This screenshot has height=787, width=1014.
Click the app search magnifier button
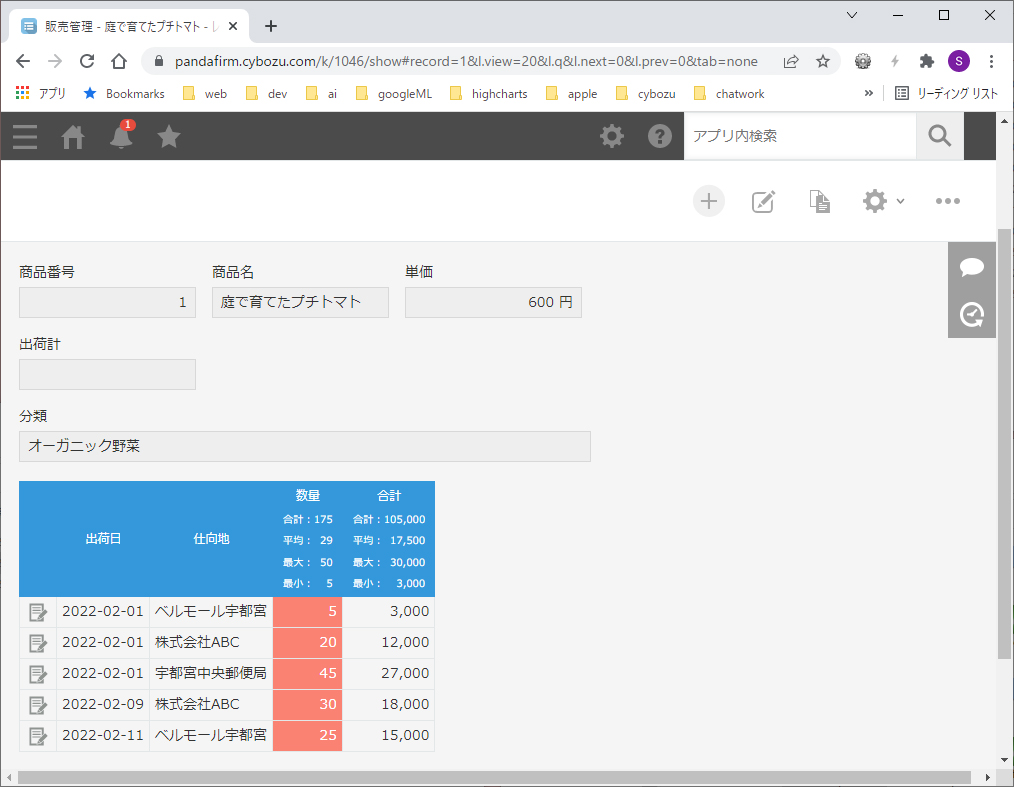tap(940, 136)
